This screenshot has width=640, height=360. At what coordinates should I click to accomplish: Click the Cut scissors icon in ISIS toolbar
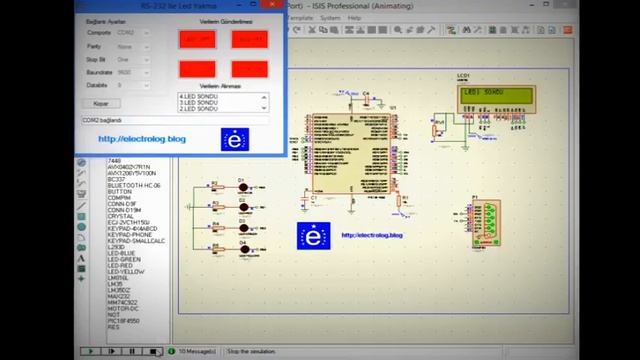click(x=312, y=30)
